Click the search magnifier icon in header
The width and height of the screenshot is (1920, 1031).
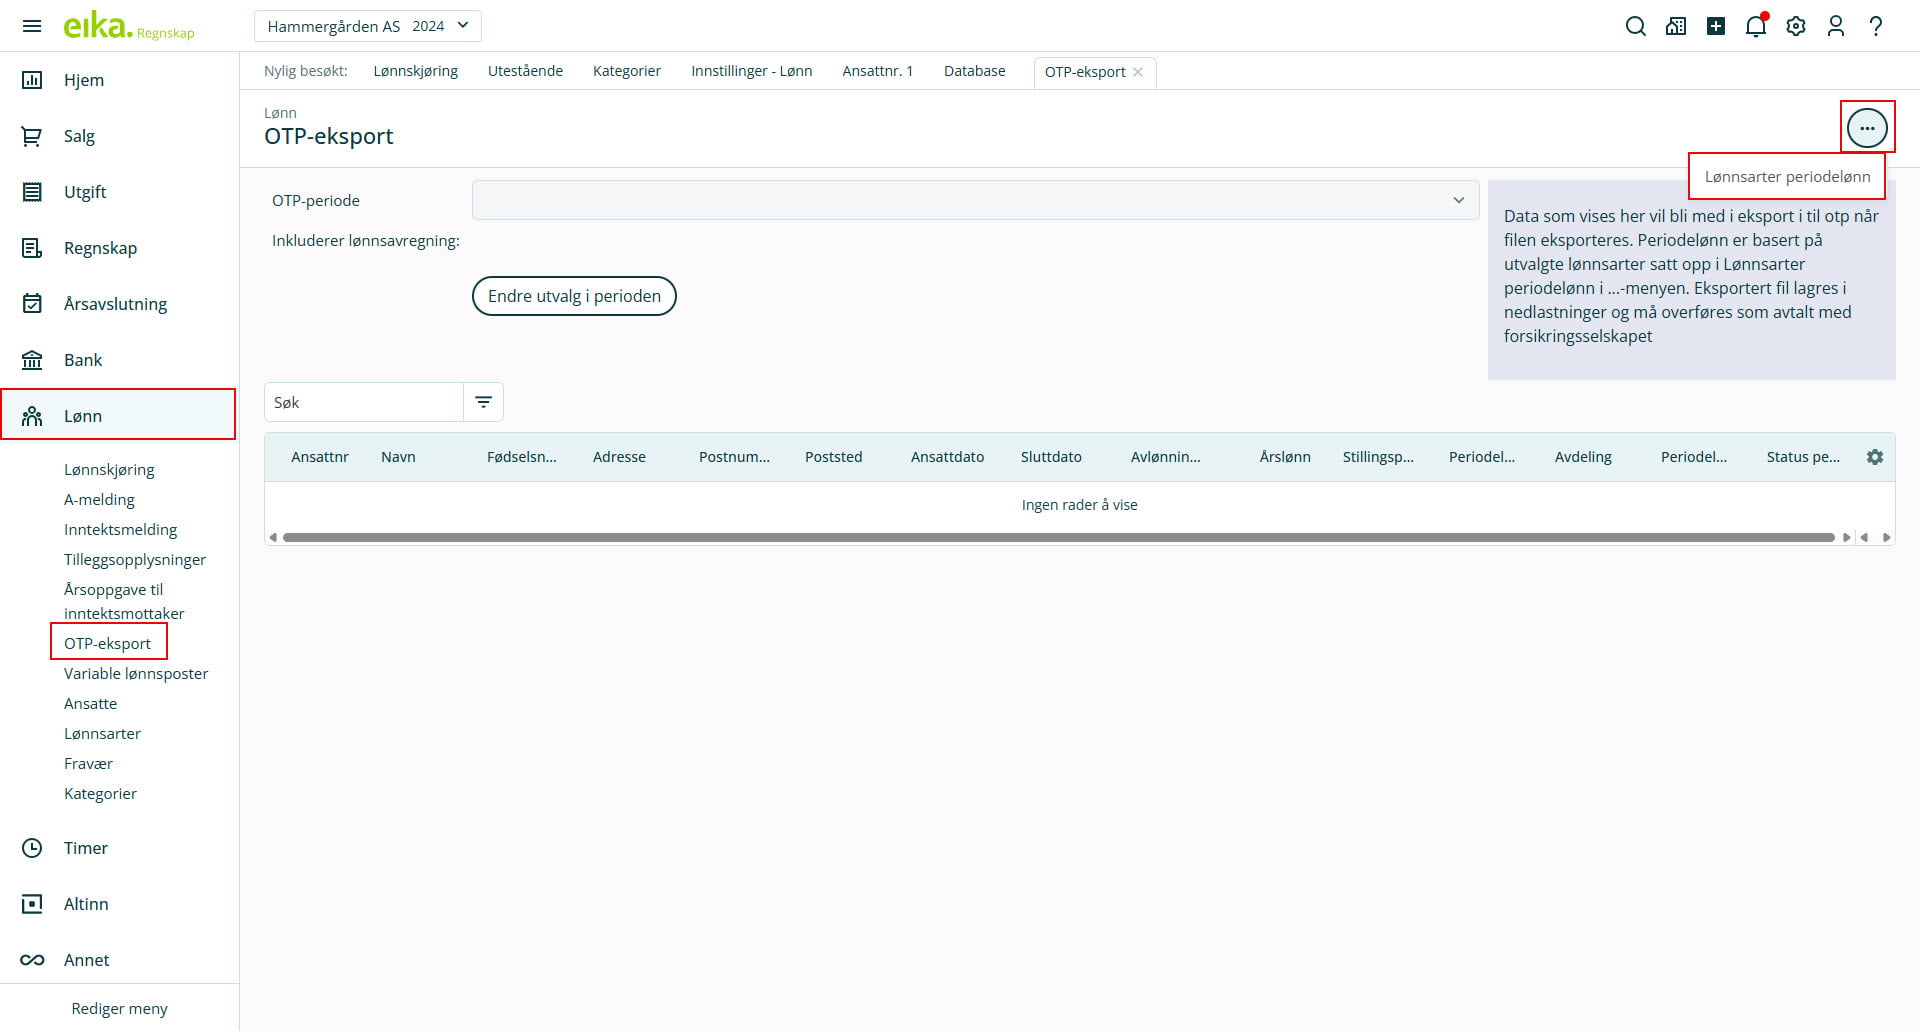(x=1635, y=26)
